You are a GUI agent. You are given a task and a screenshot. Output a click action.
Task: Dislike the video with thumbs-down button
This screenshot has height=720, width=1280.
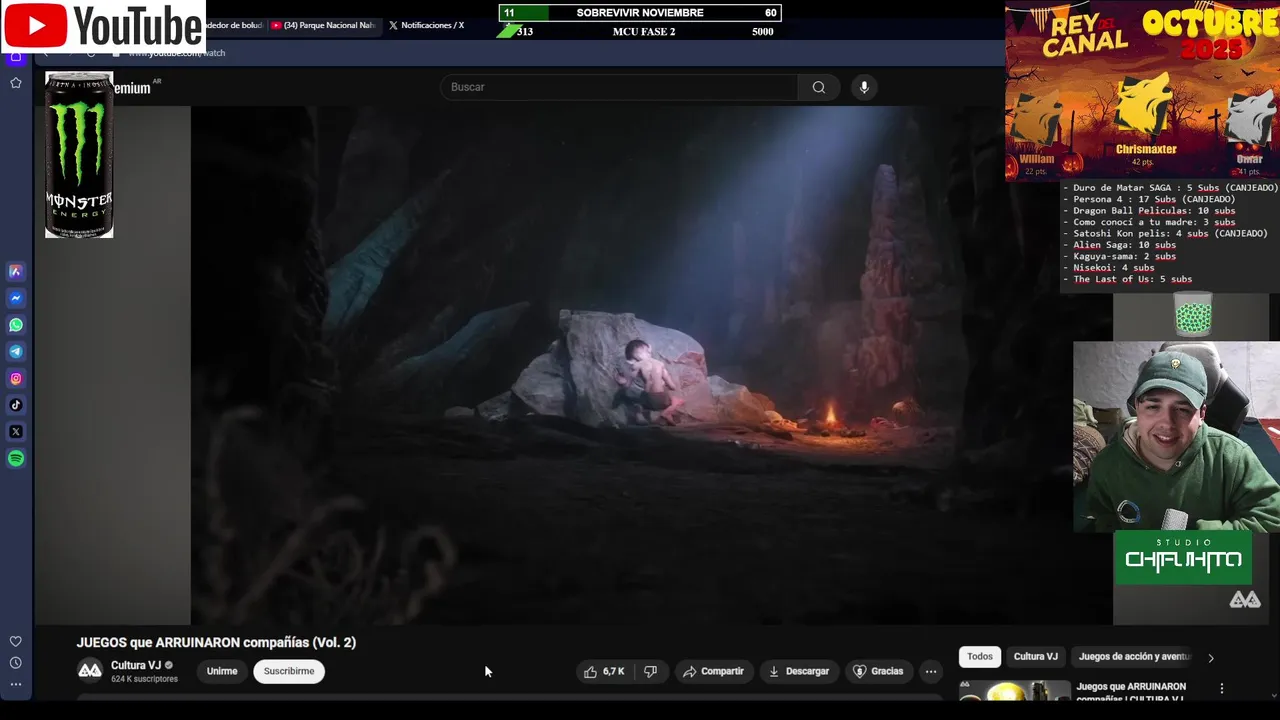(650, 671)
